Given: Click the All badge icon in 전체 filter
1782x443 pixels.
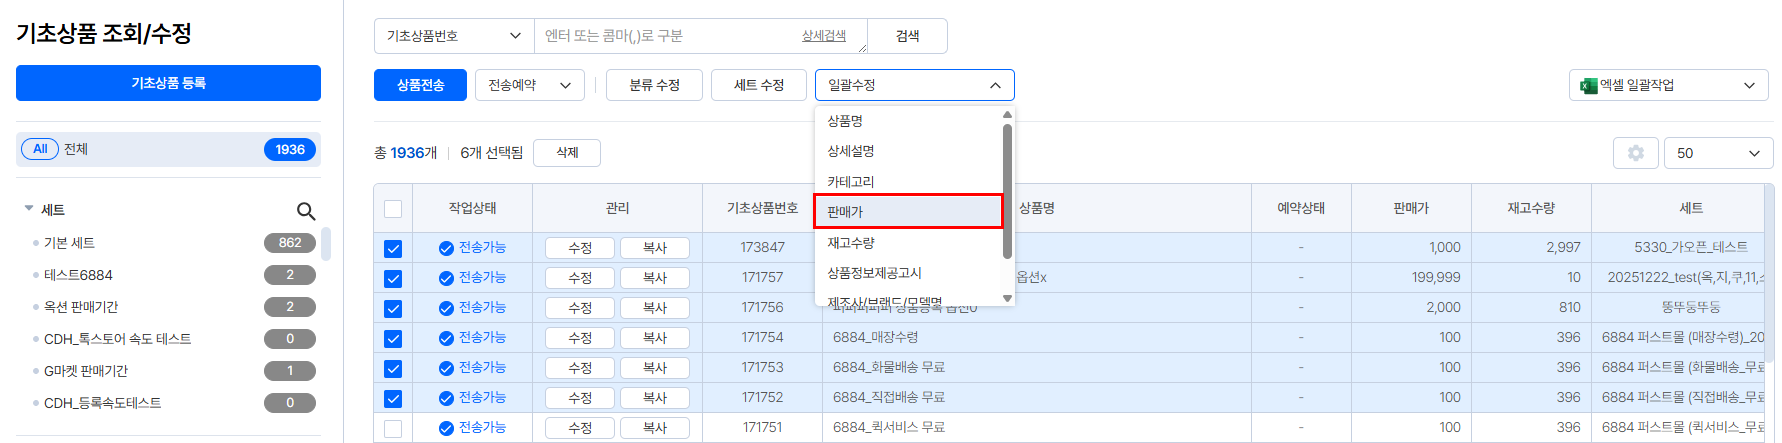Looking at the screenshot, I should tap(40, 149).
